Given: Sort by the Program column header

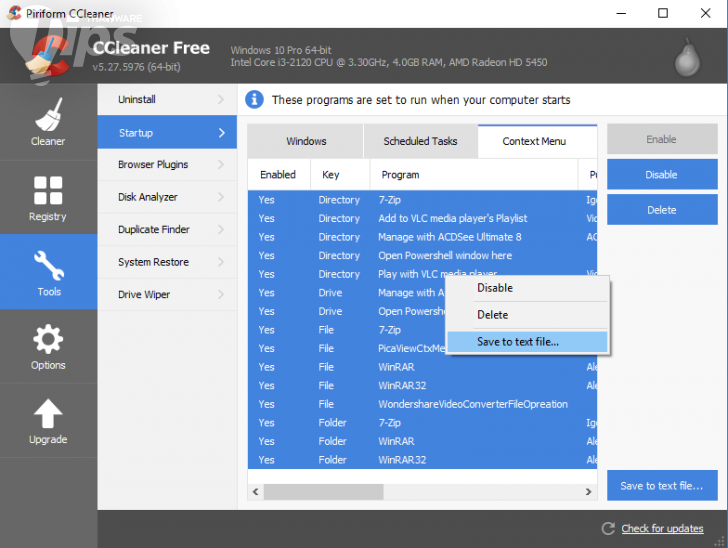Looking at the screenshot, I should click(x=474, y=175).
